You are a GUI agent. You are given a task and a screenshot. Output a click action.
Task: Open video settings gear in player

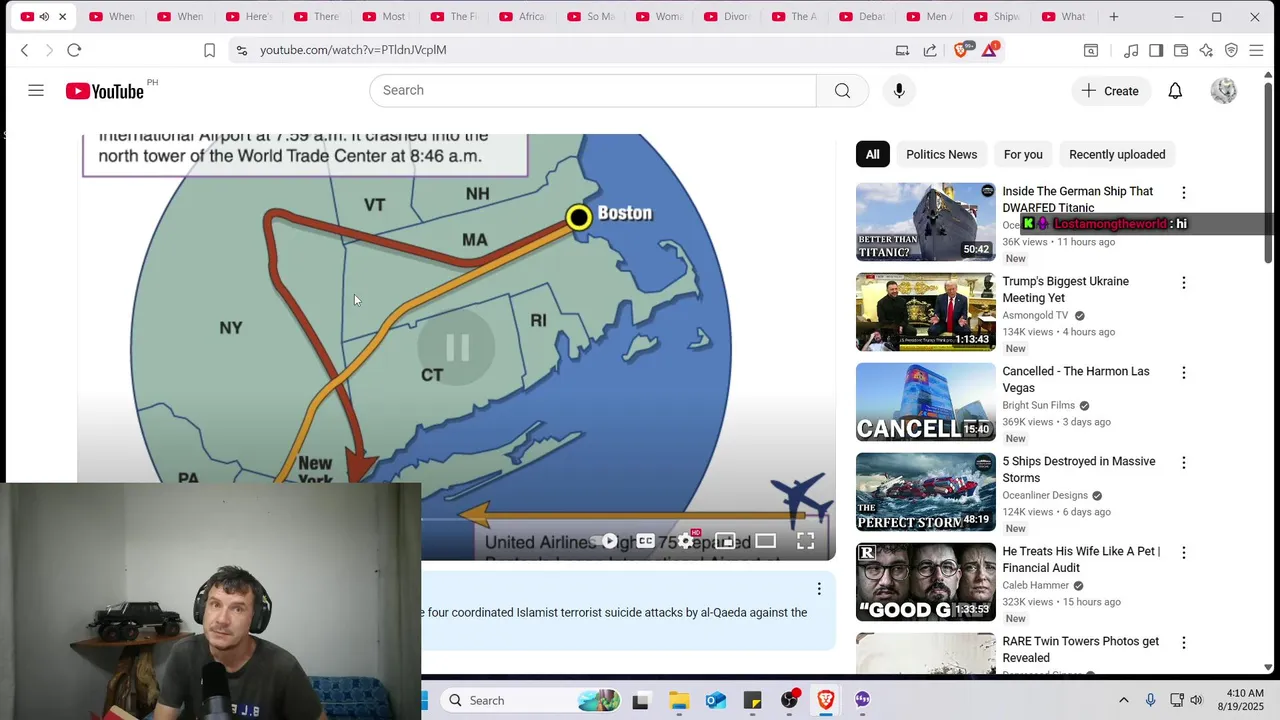[685, 541]
